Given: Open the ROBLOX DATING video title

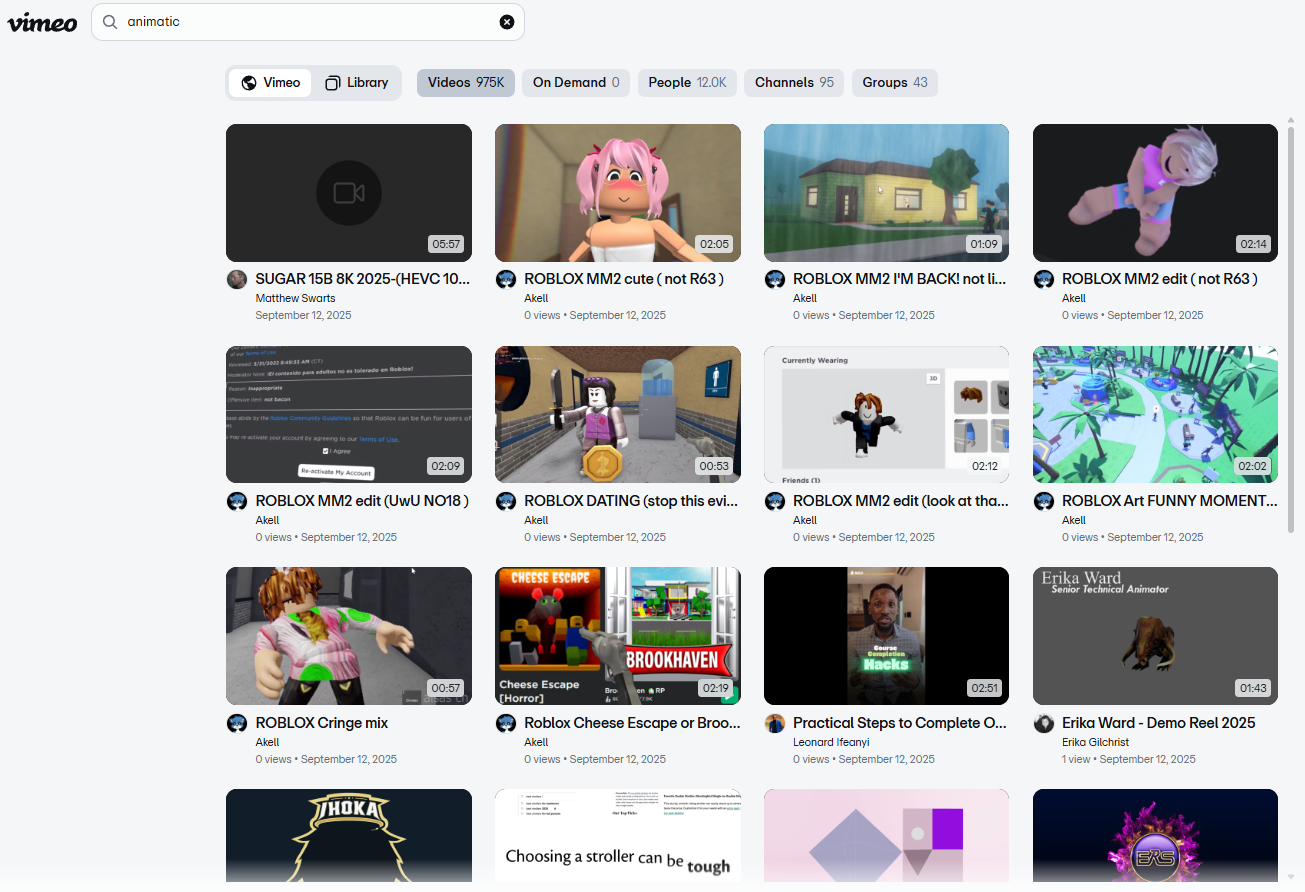Looking at the screenshot, I should [x=632, y=501].
